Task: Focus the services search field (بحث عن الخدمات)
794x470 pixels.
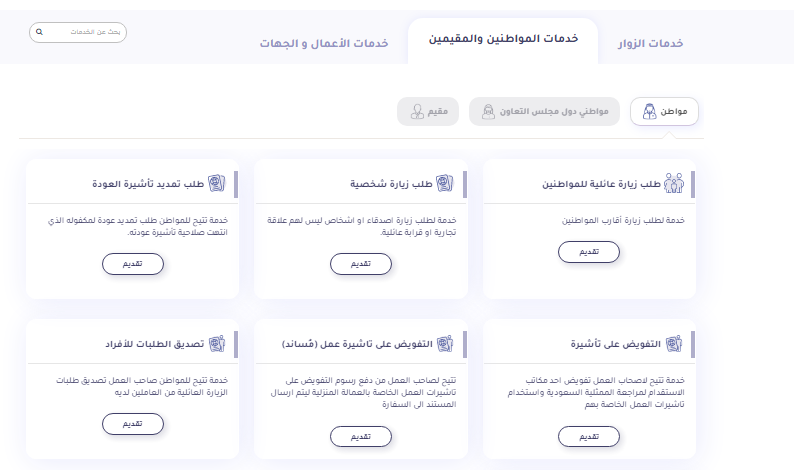Action: point(85,32)
